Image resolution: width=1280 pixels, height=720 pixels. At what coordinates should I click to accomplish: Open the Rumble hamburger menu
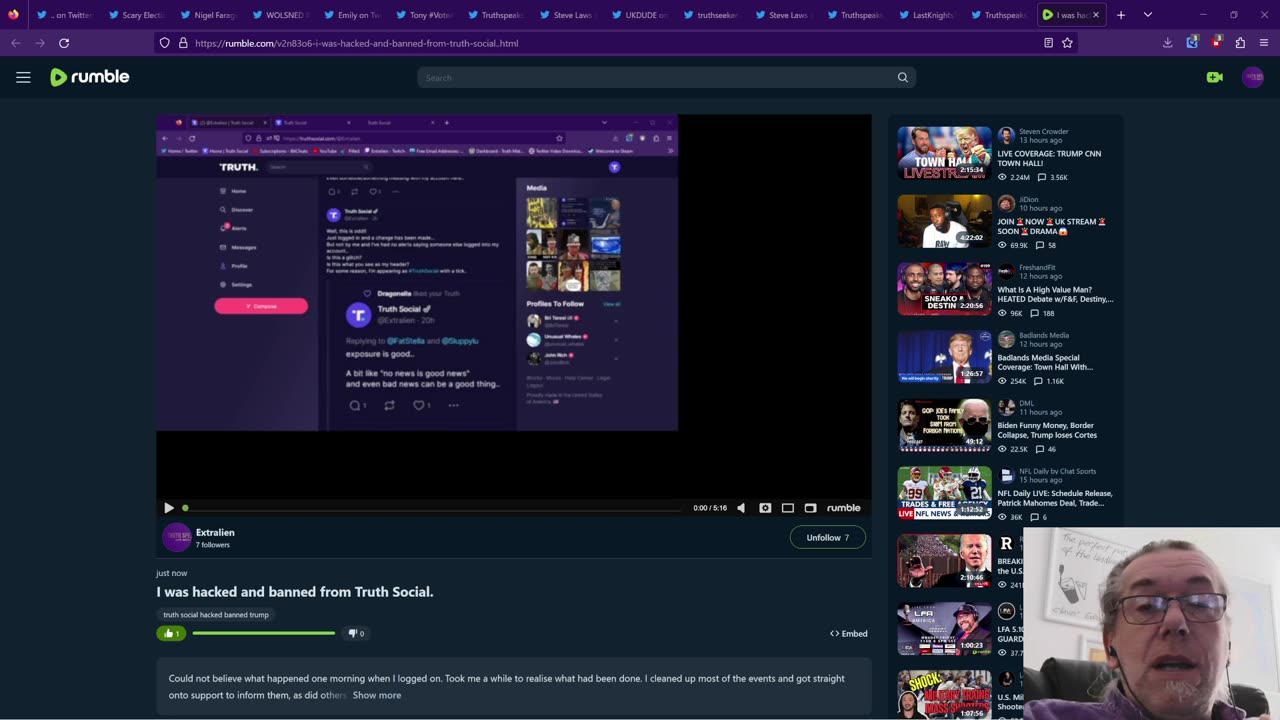point(23,77)
